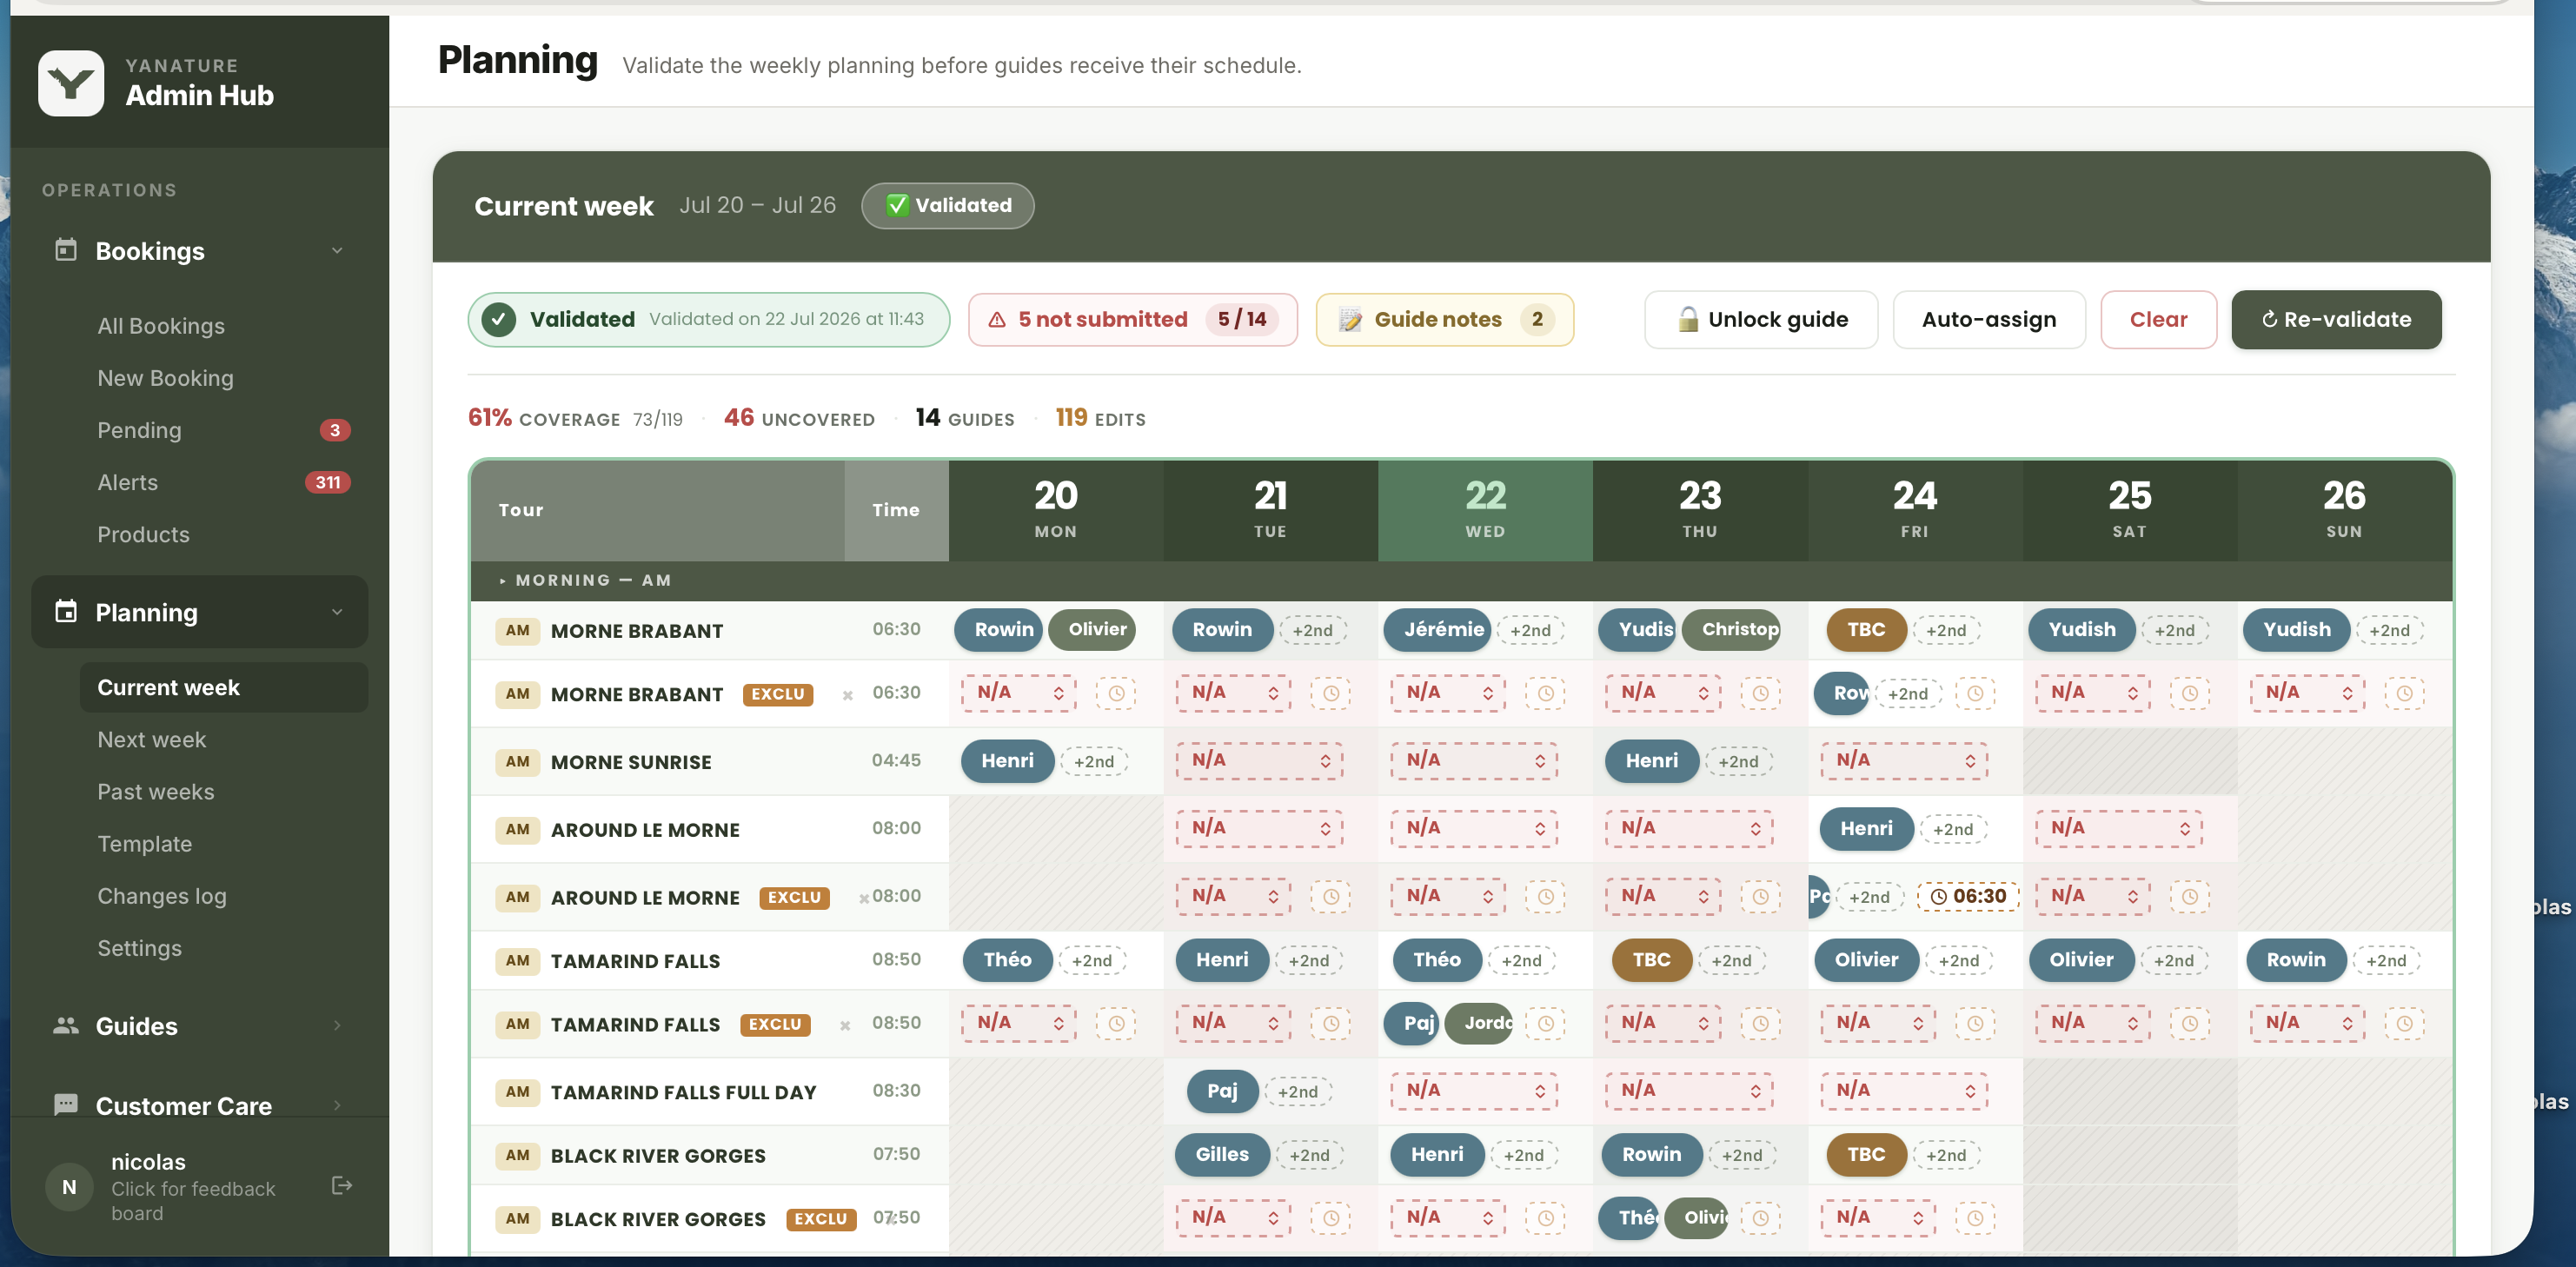Click the Yanature logo icon
2576x1267 pixels.
pos(71,83)
